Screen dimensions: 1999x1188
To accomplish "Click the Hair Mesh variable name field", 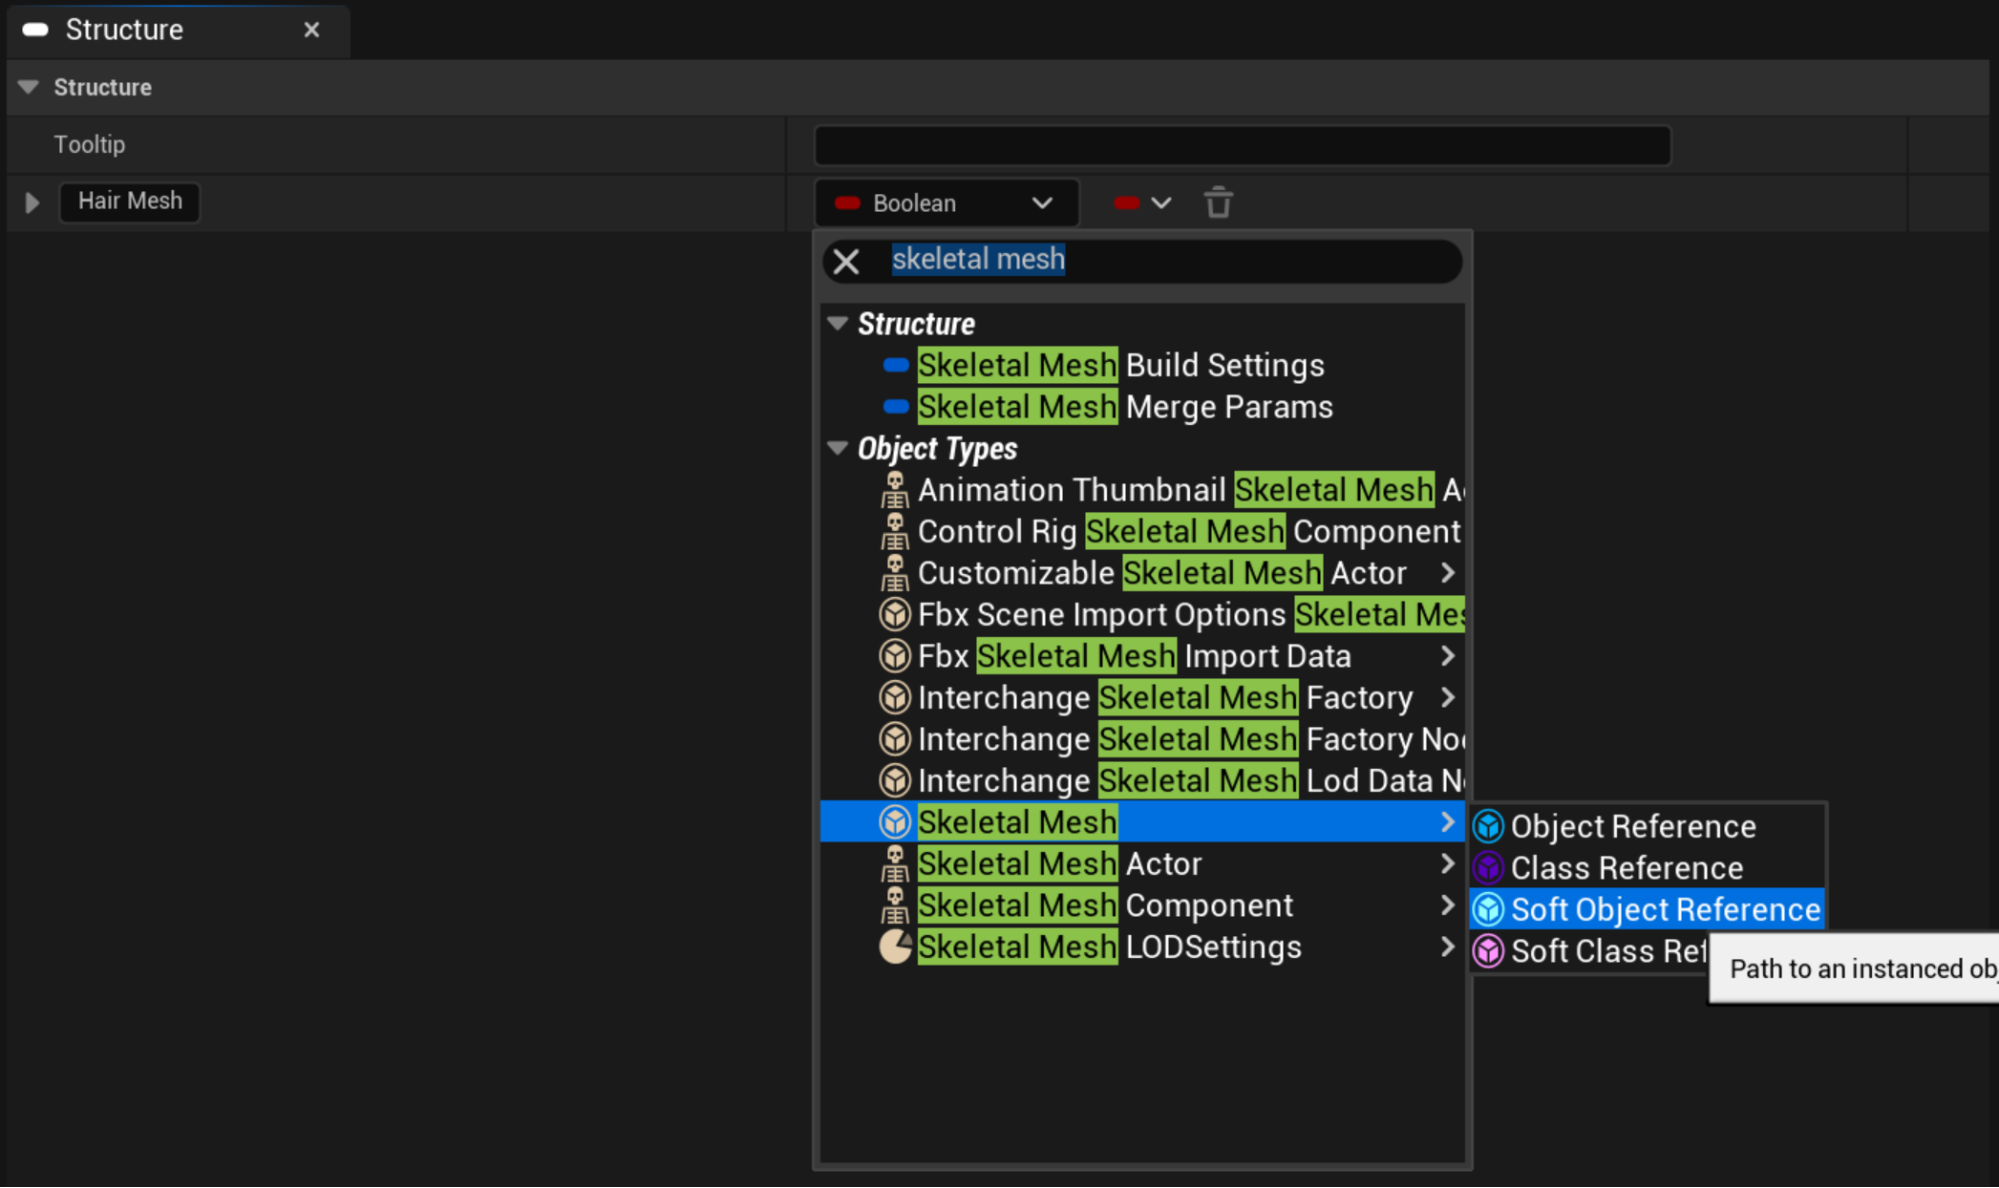I will pyautogui.click(x=130, y=202).
